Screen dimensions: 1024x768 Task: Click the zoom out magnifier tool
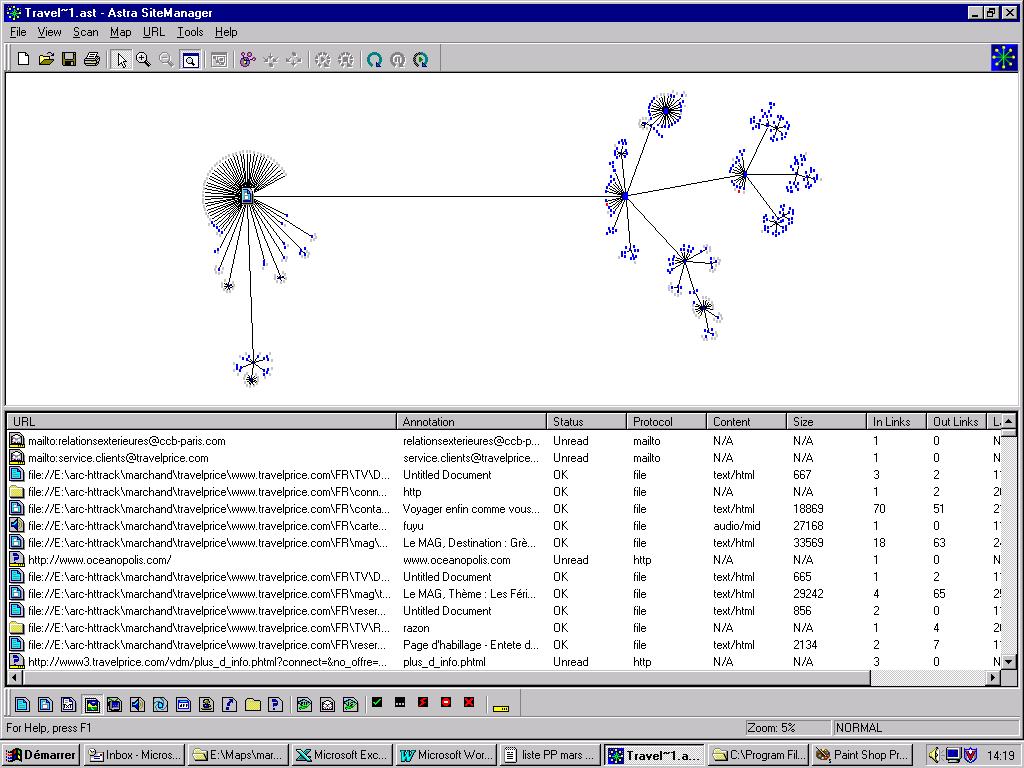click(167, 59)
